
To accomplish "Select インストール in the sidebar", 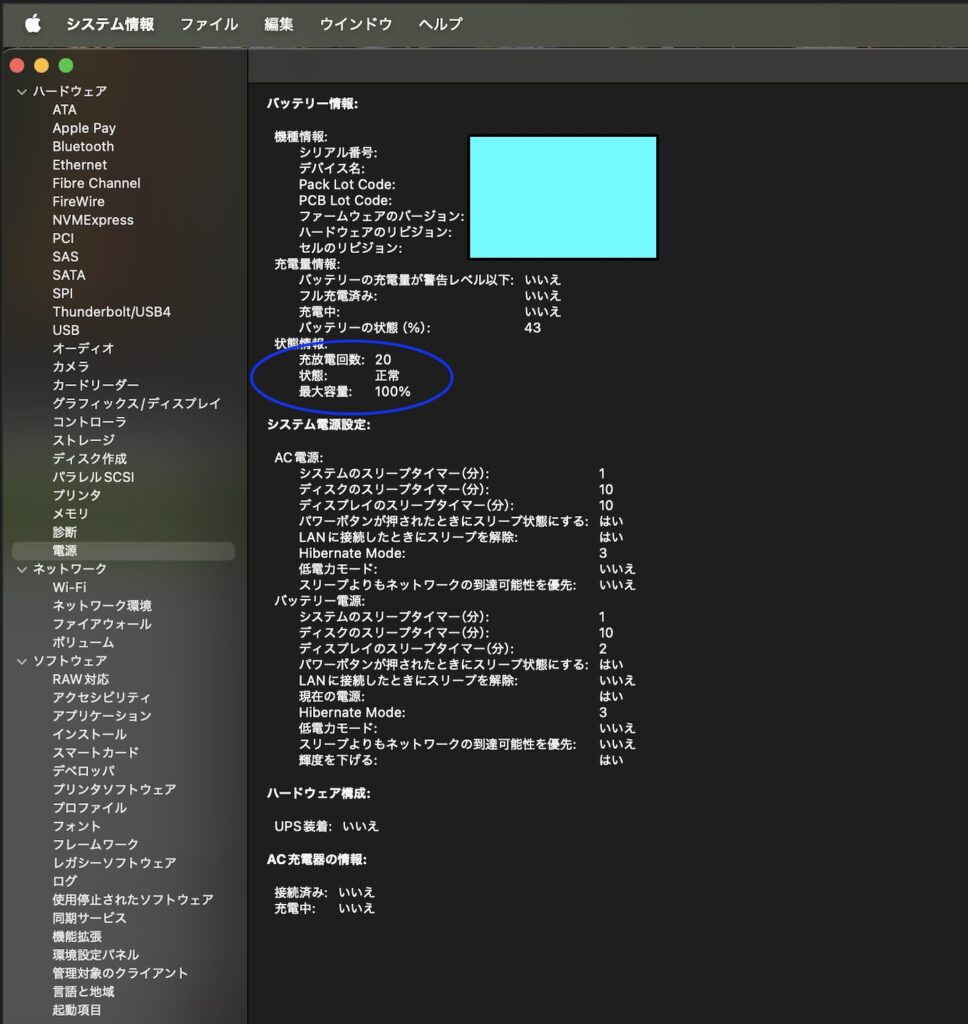I will point(89,734).
